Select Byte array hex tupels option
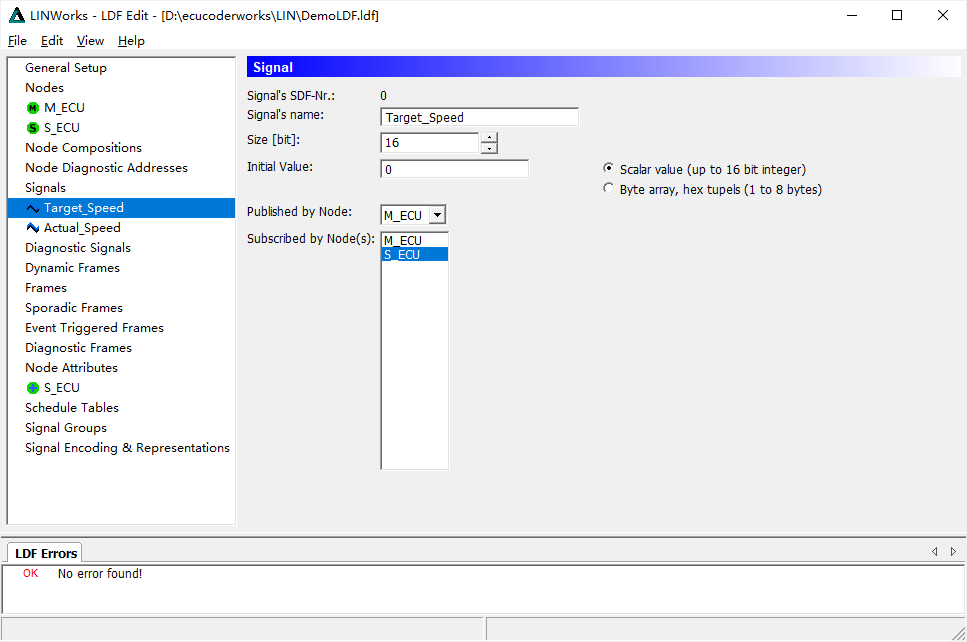Image resolution: width=967 pixels, height=642 pixels. [609, 188]
